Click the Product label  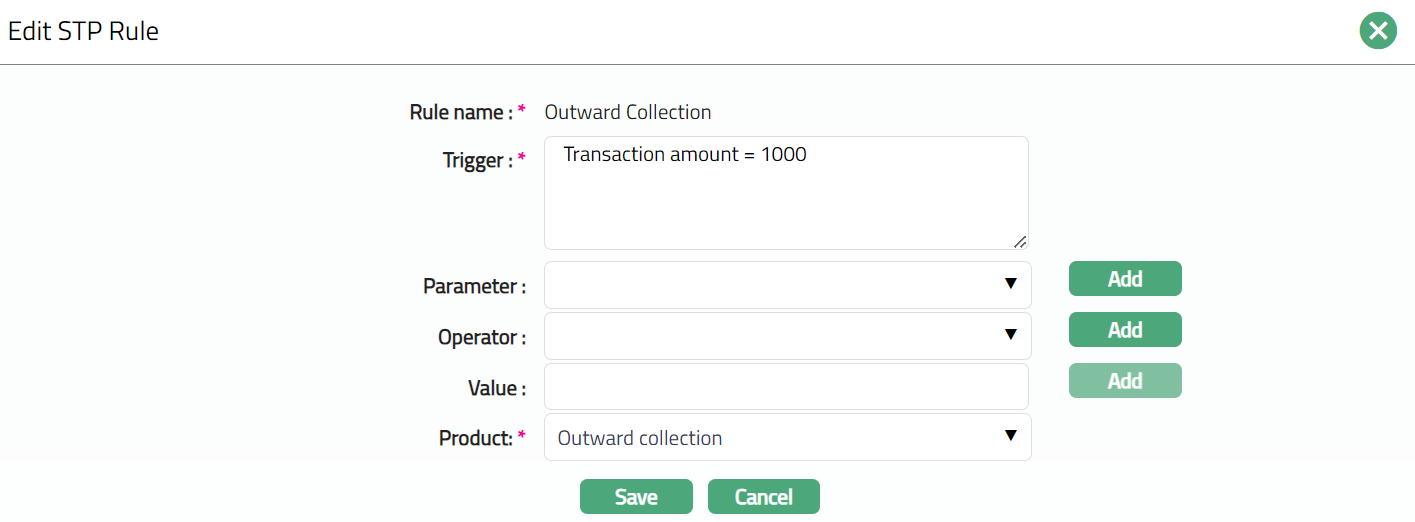pyautogui.click(x=475, y=438)
